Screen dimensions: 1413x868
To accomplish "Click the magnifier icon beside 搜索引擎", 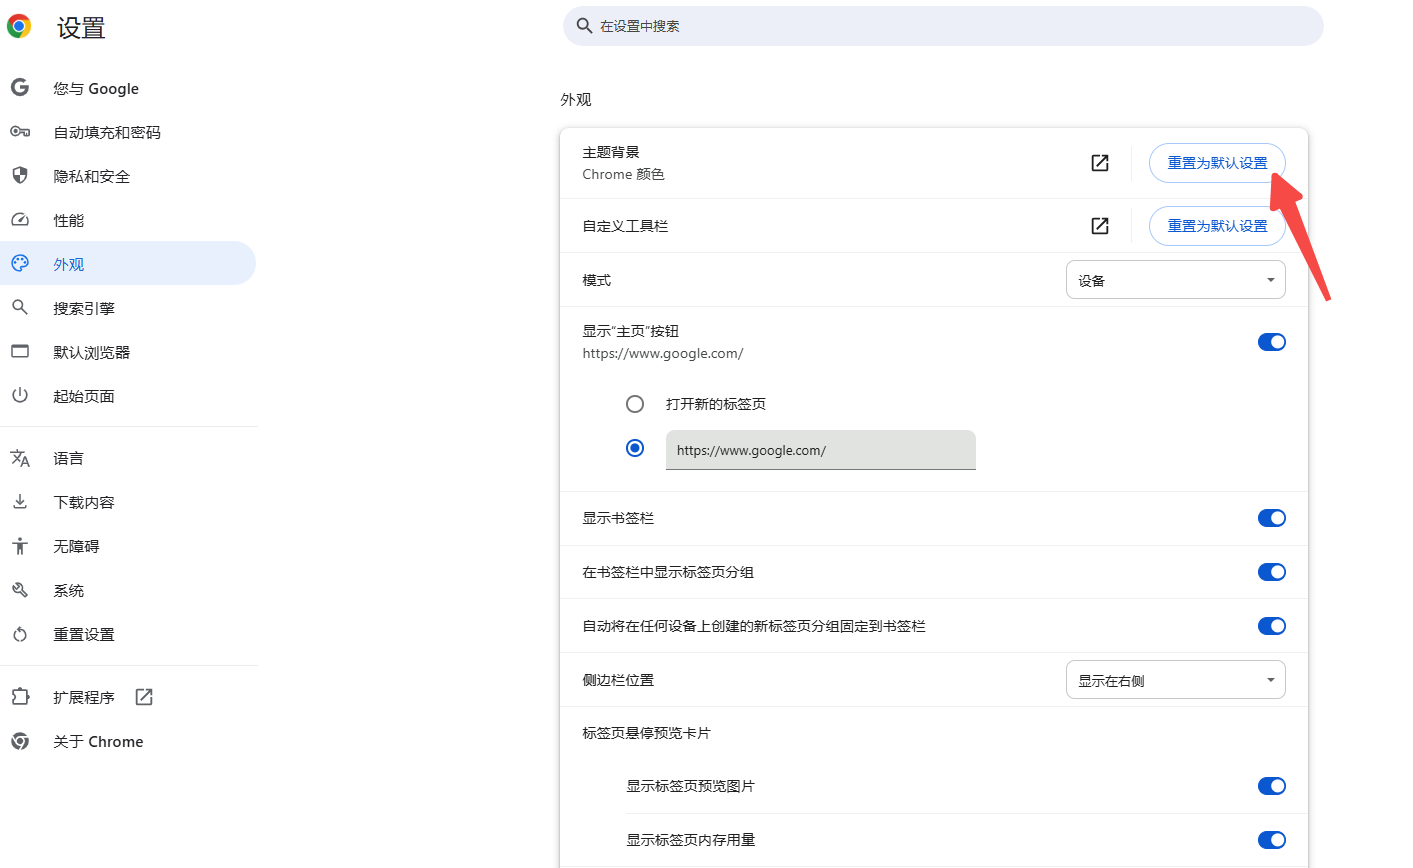I will 20,308.
